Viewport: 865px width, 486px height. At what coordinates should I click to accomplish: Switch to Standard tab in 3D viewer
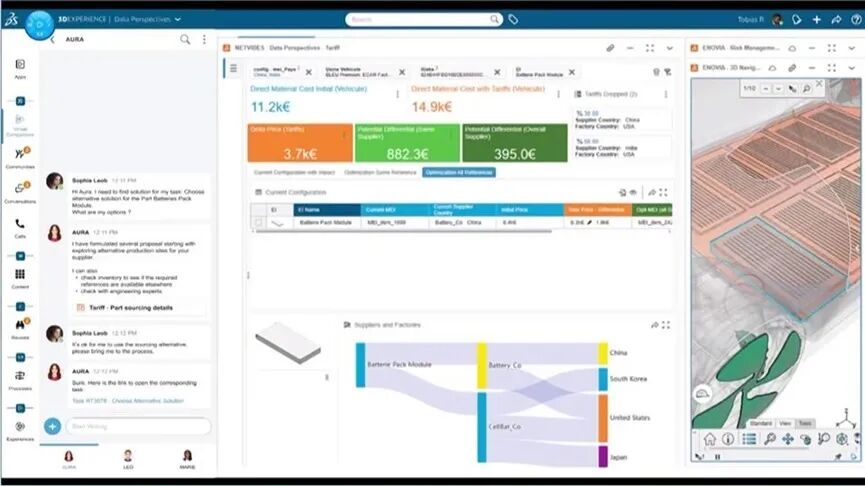761,423
